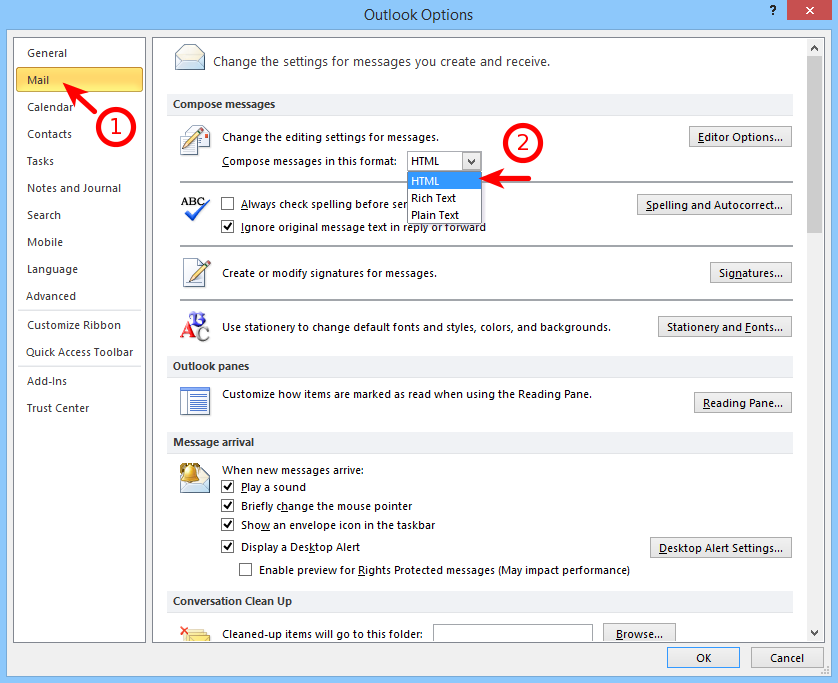Click the Conversation Clean Up section header

point(479,601)
